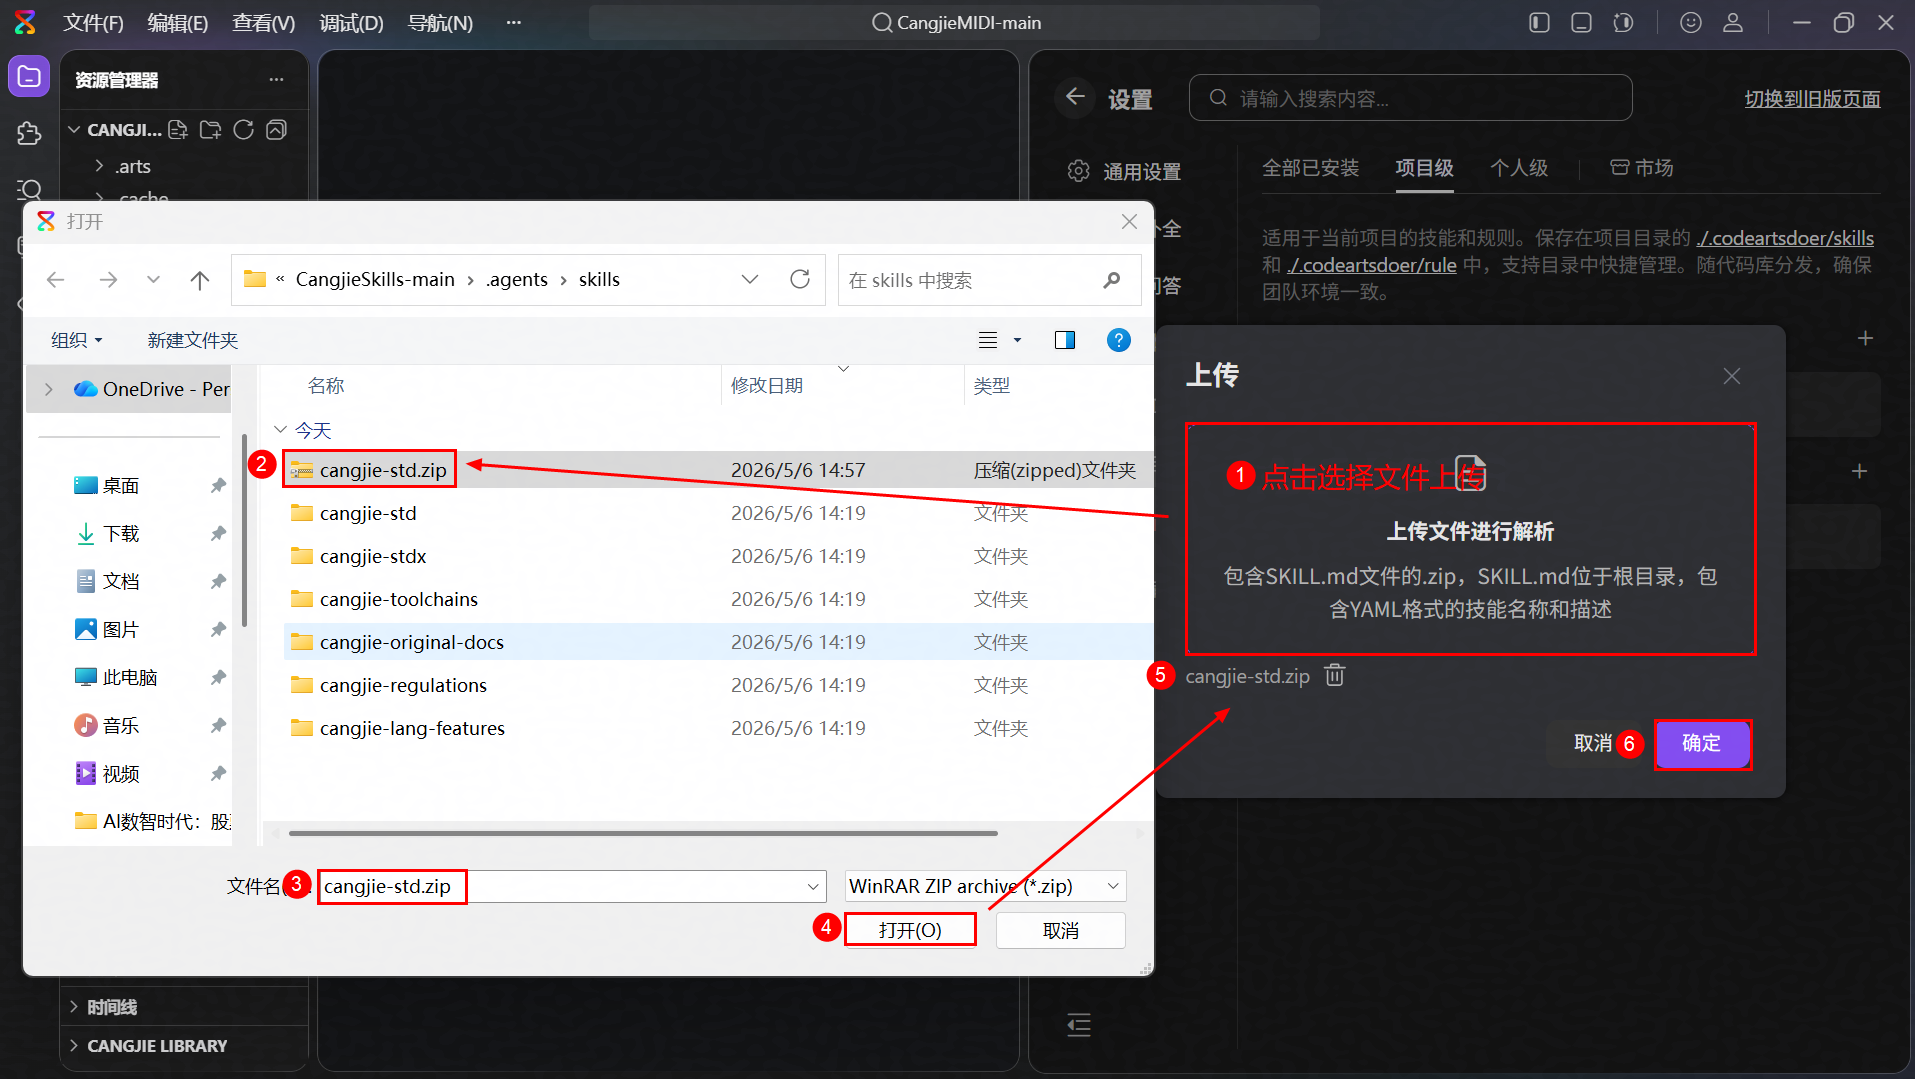
Task: Refresh the explorer tree
Action: 243,130
